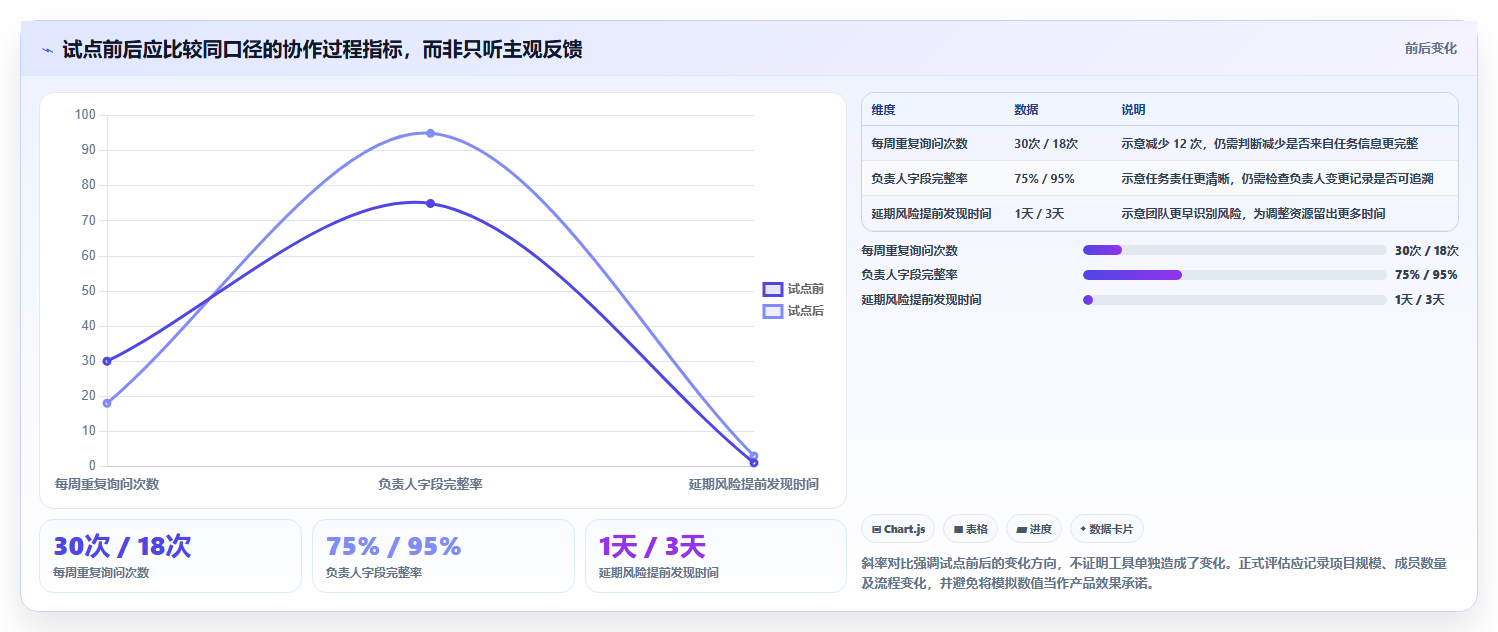Image resolution: width=1498 pixels, height=632 pixels.
Task: Click the progress value 75% / 95%
Action: tap(1426, 275)
